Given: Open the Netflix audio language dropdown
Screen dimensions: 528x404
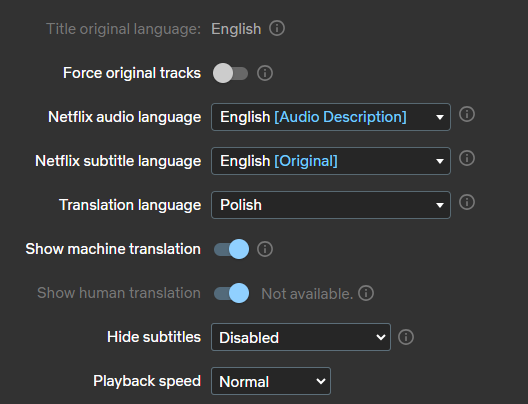Looking at the screenshot, I should pyautogui.click(x=331, y=117).
